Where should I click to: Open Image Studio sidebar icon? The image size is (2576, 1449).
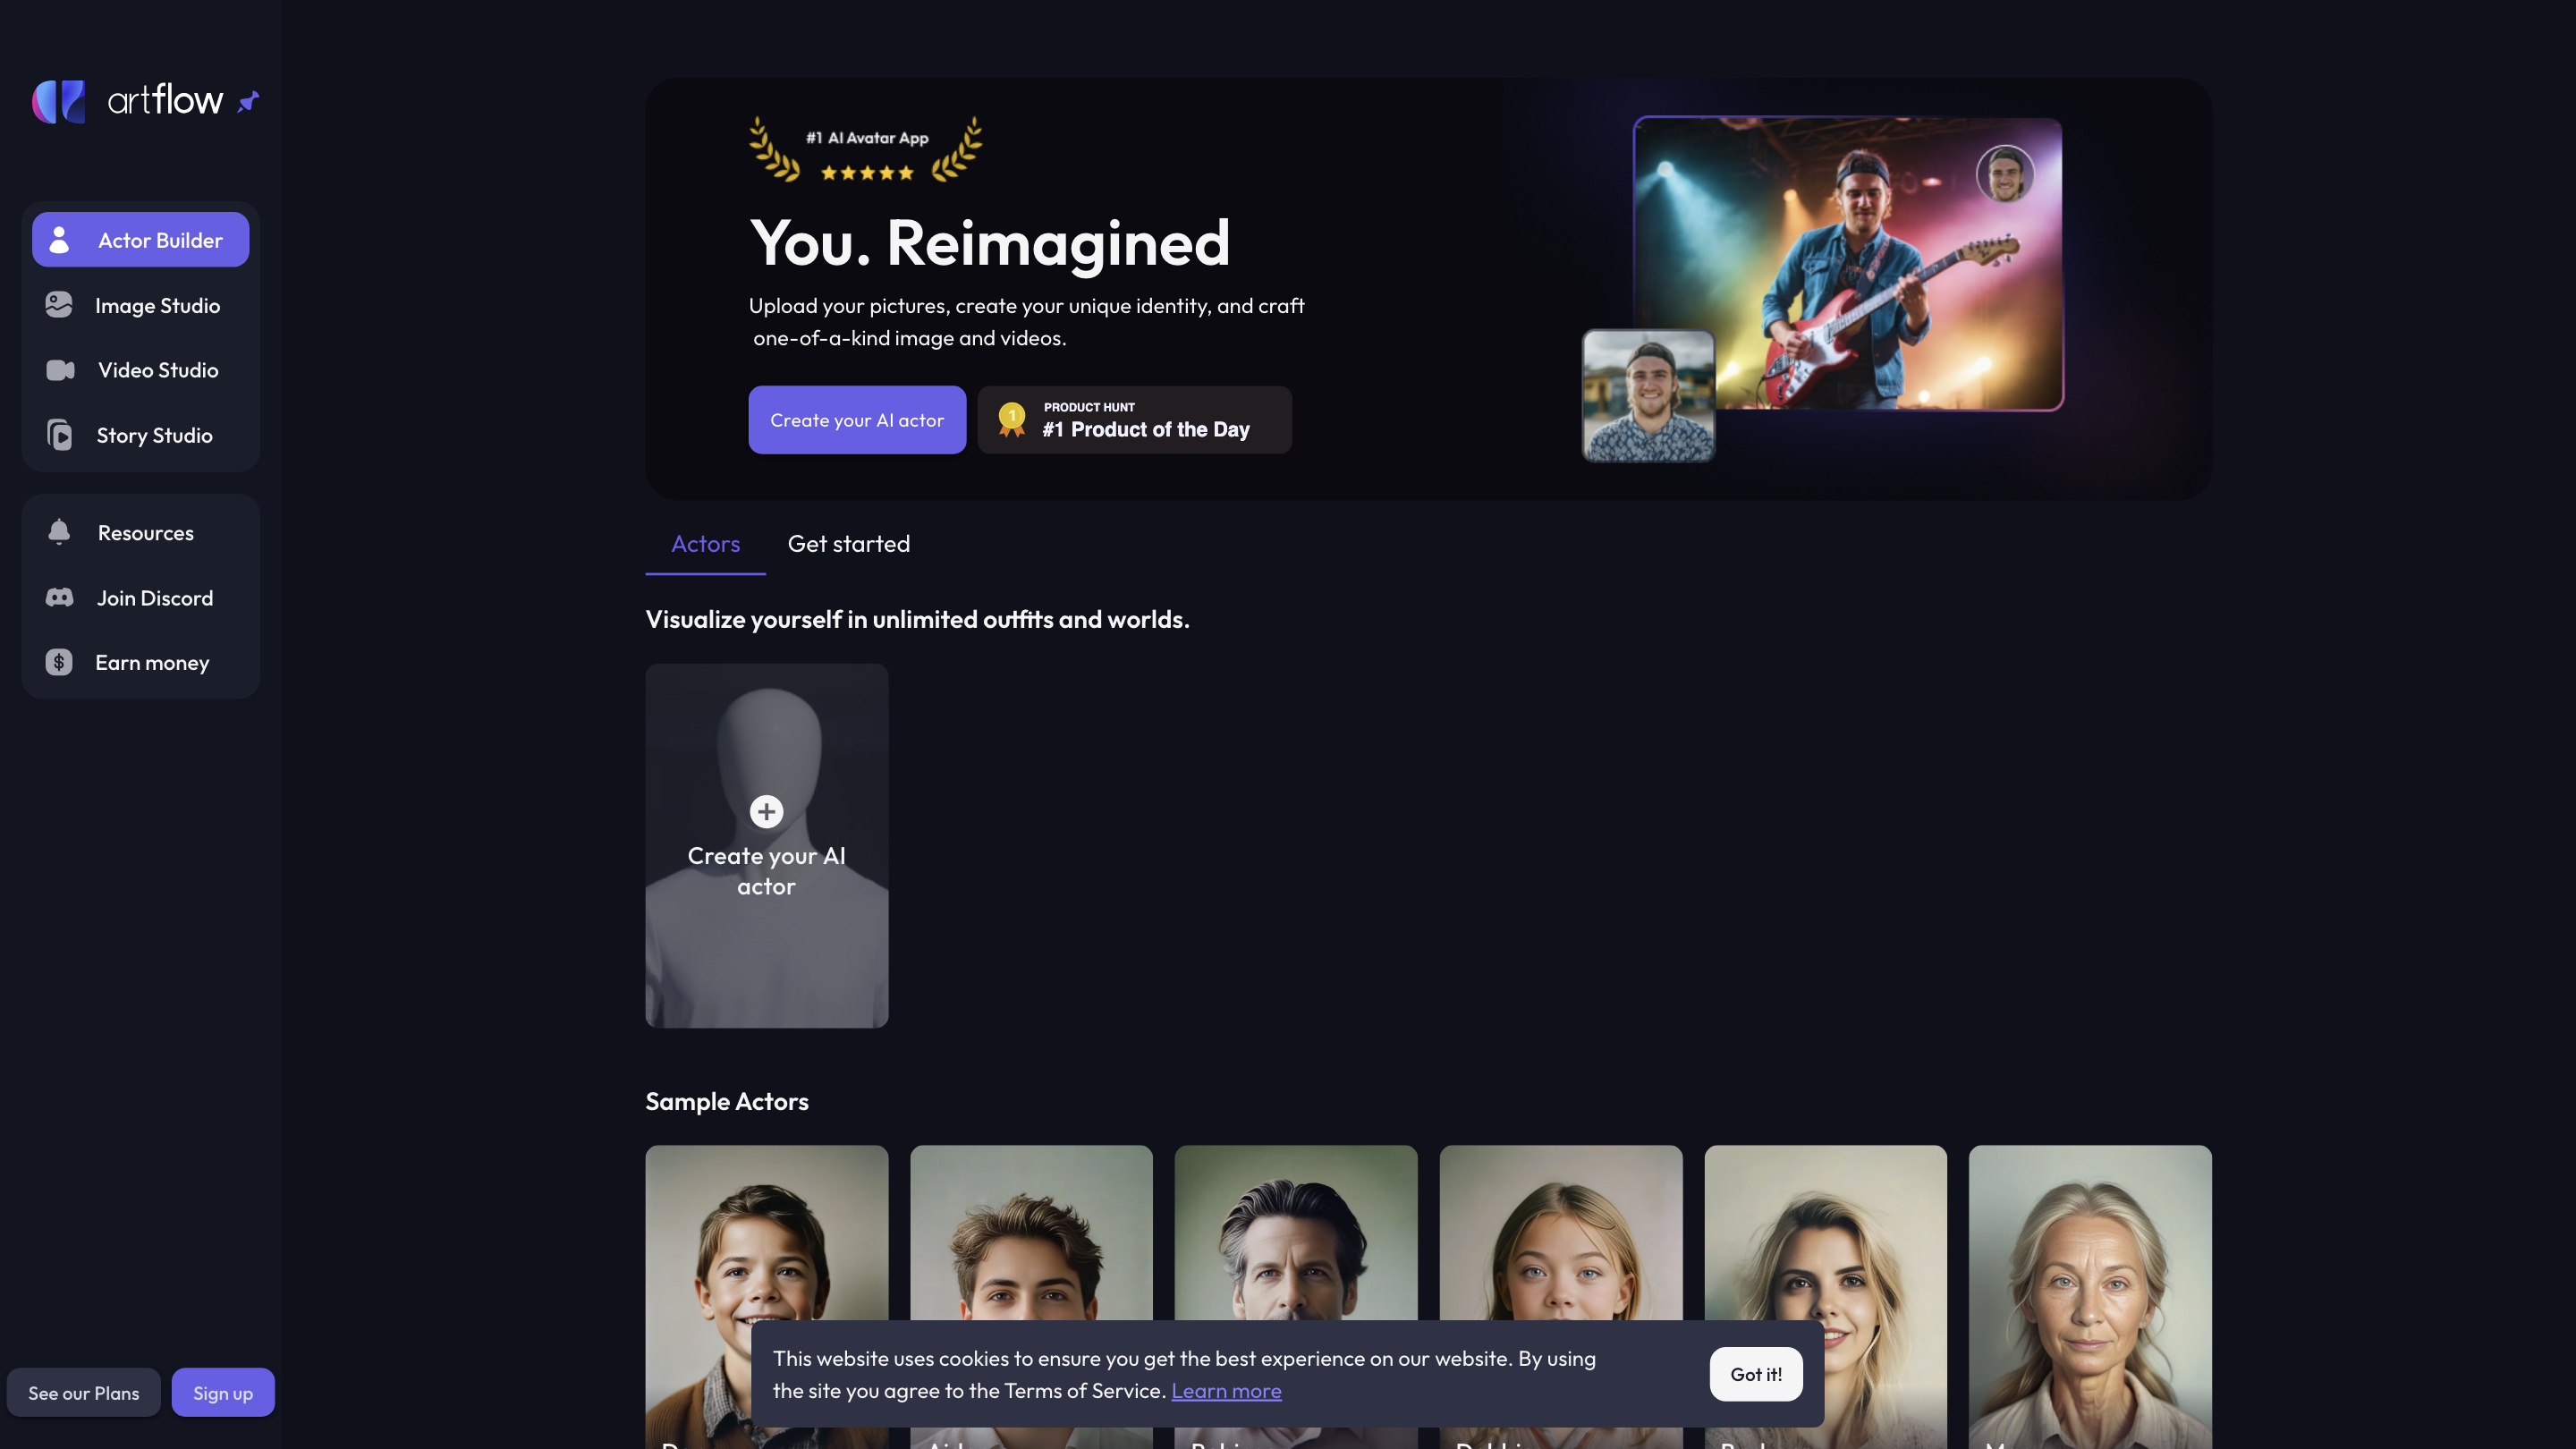pos(59,305)
